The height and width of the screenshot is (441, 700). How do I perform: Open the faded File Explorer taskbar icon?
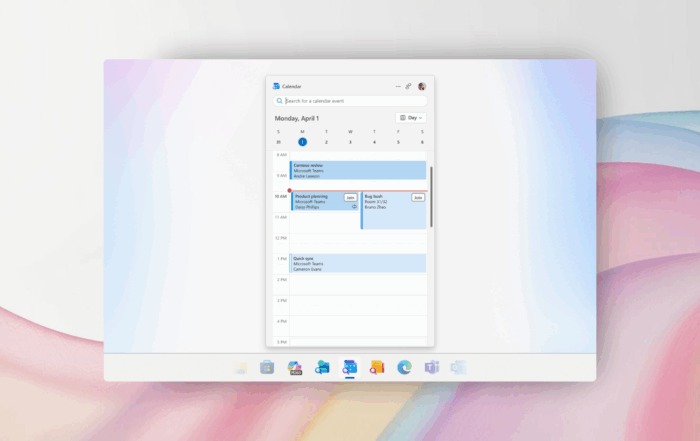coord(241,368)
